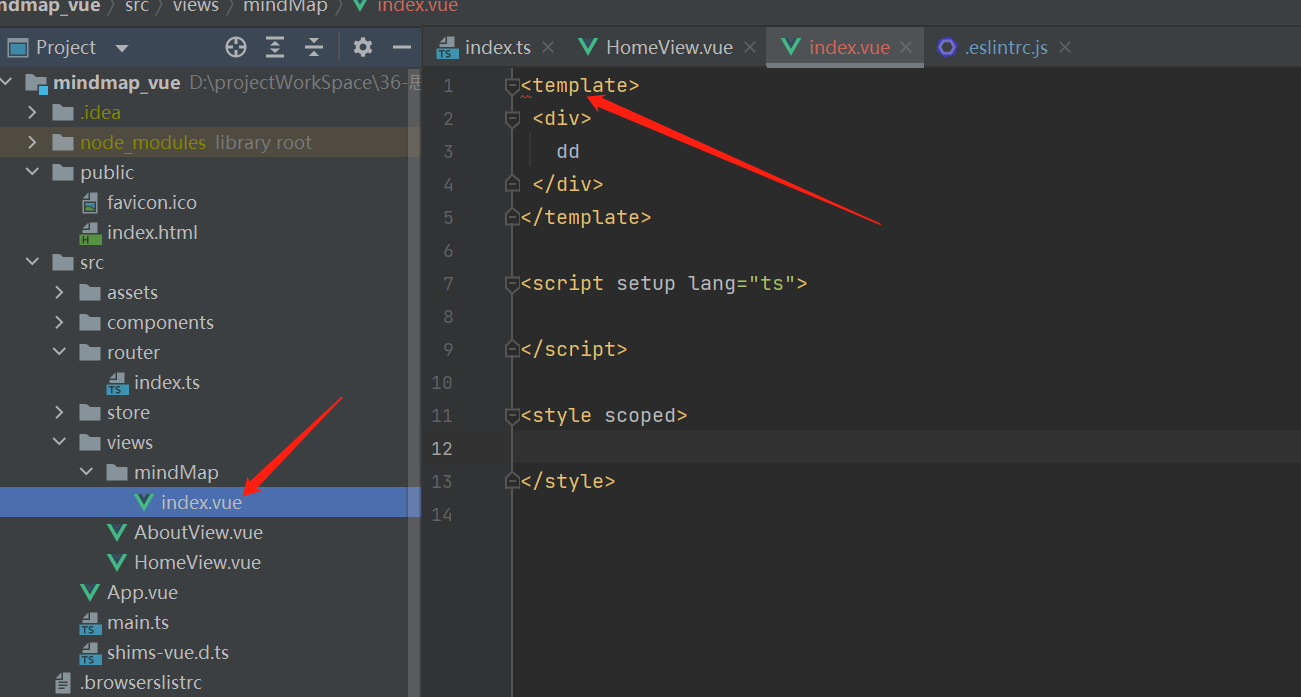Fold the style block on line 11
Viewport: 1301px width, 697px height.
512,416
